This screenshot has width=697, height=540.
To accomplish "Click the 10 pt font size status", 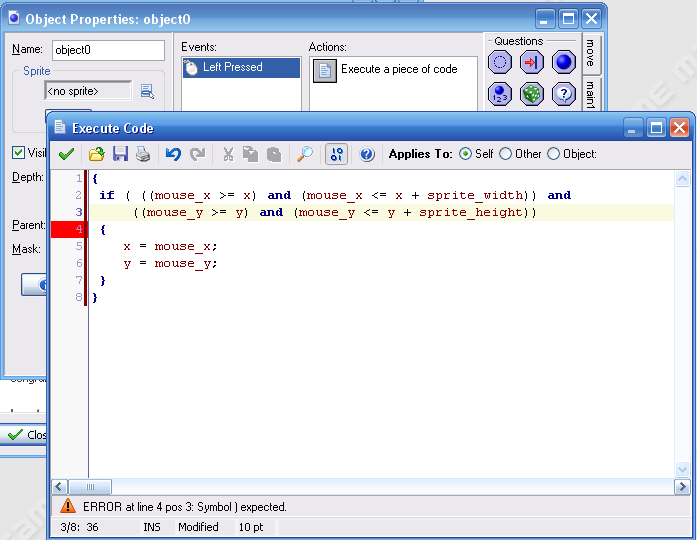I will tap(251, 527).
